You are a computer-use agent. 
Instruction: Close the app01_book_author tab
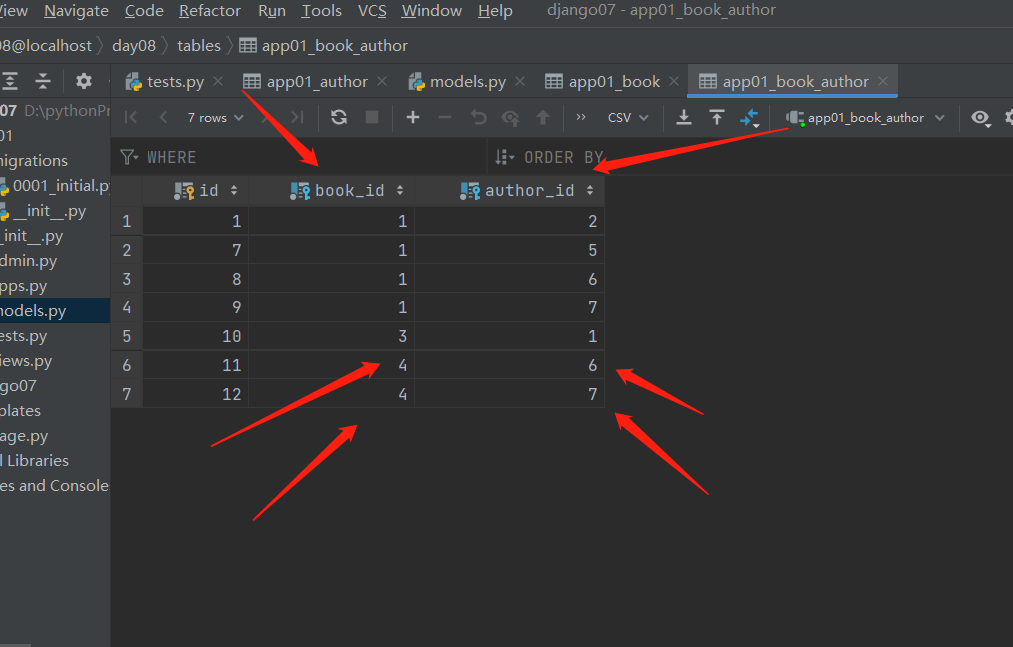883,81
